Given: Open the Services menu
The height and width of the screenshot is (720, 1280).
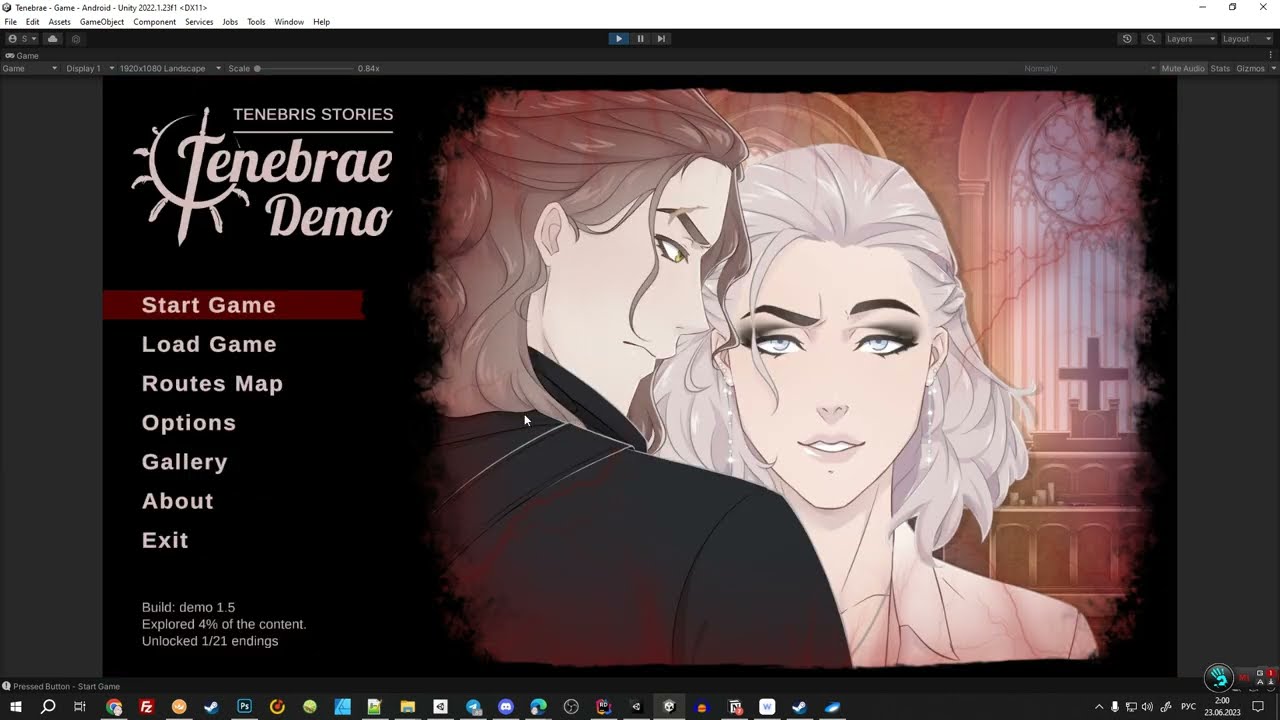Looking at the screenshot, I should click(199, 22).
